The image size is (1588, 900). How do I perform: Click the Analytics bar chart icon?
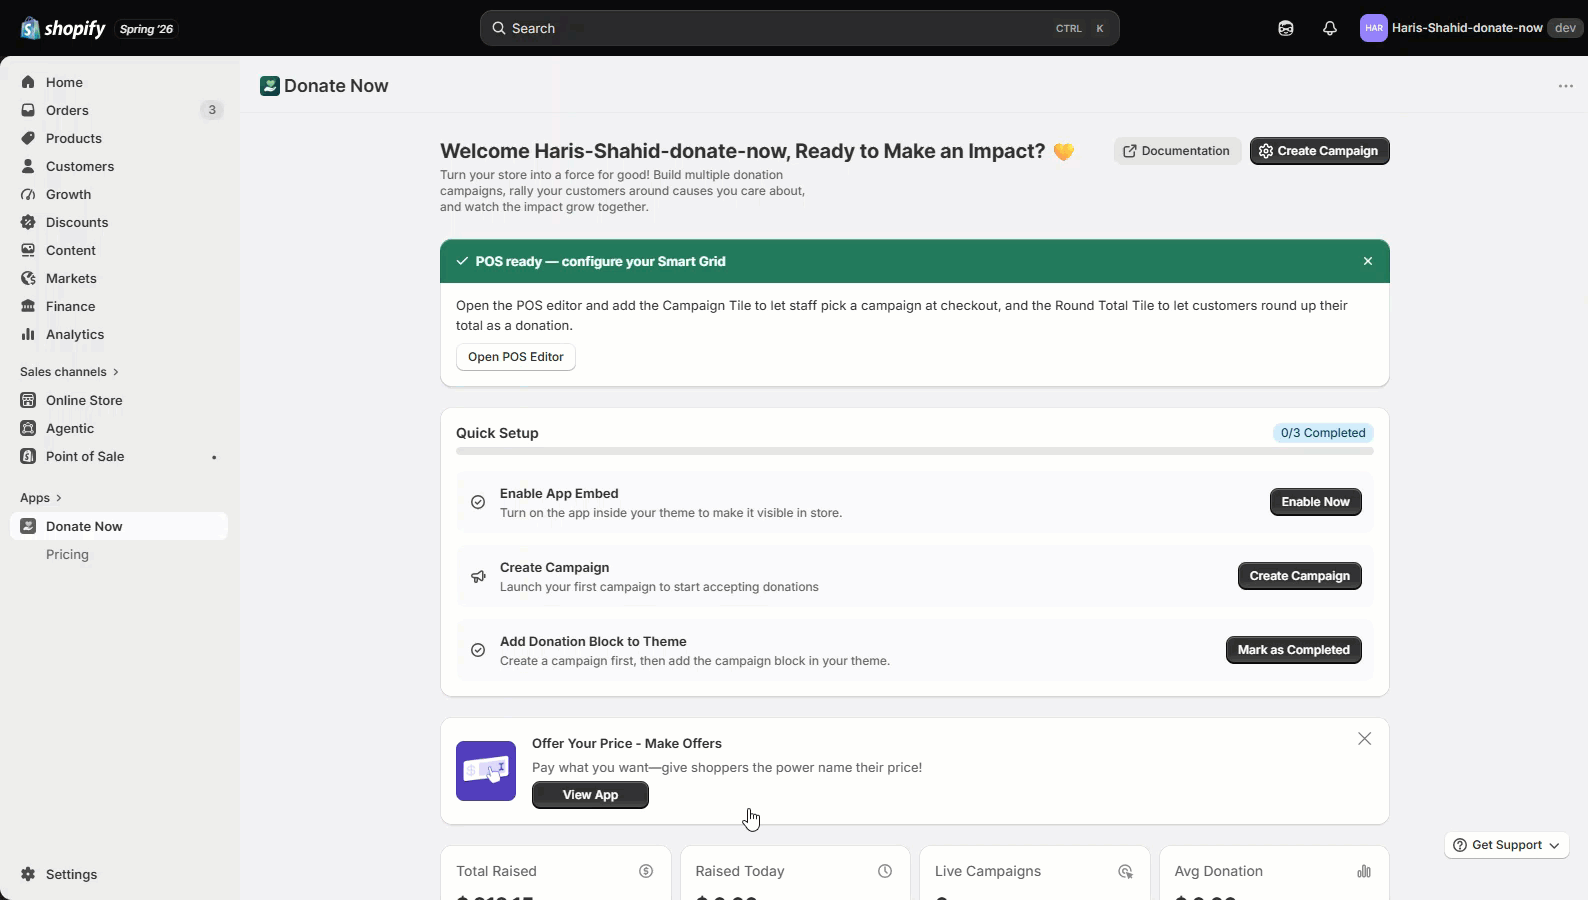point(28,334)
